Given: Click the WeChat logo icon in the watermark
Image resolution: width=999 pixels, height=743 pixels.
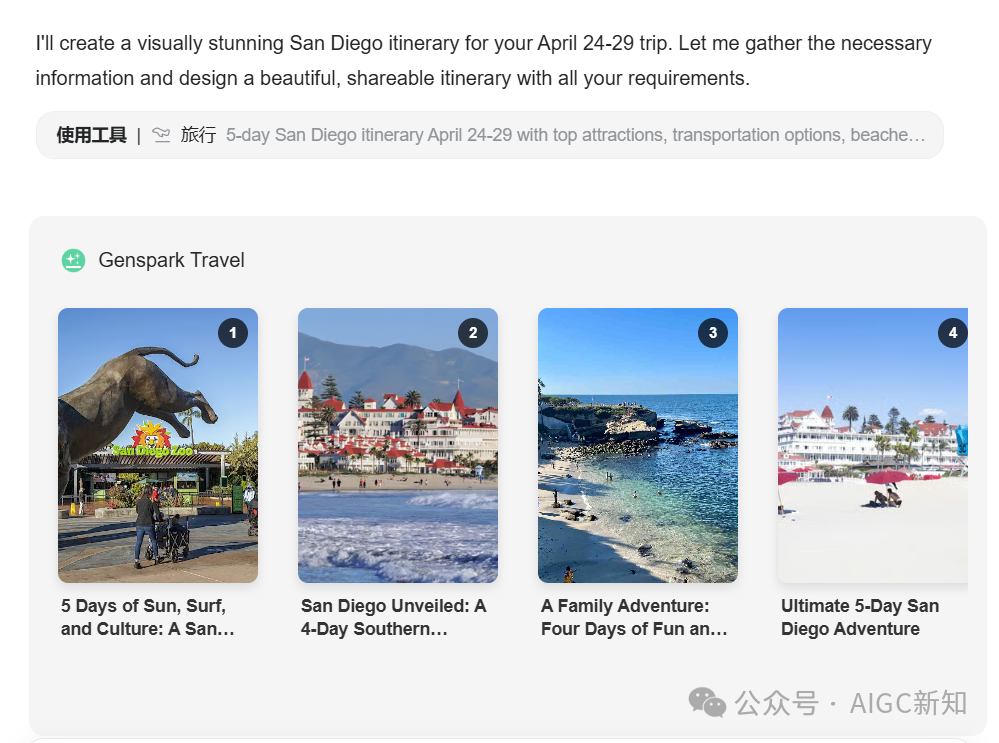Looking at the screenshot, I should click(707, 702).
